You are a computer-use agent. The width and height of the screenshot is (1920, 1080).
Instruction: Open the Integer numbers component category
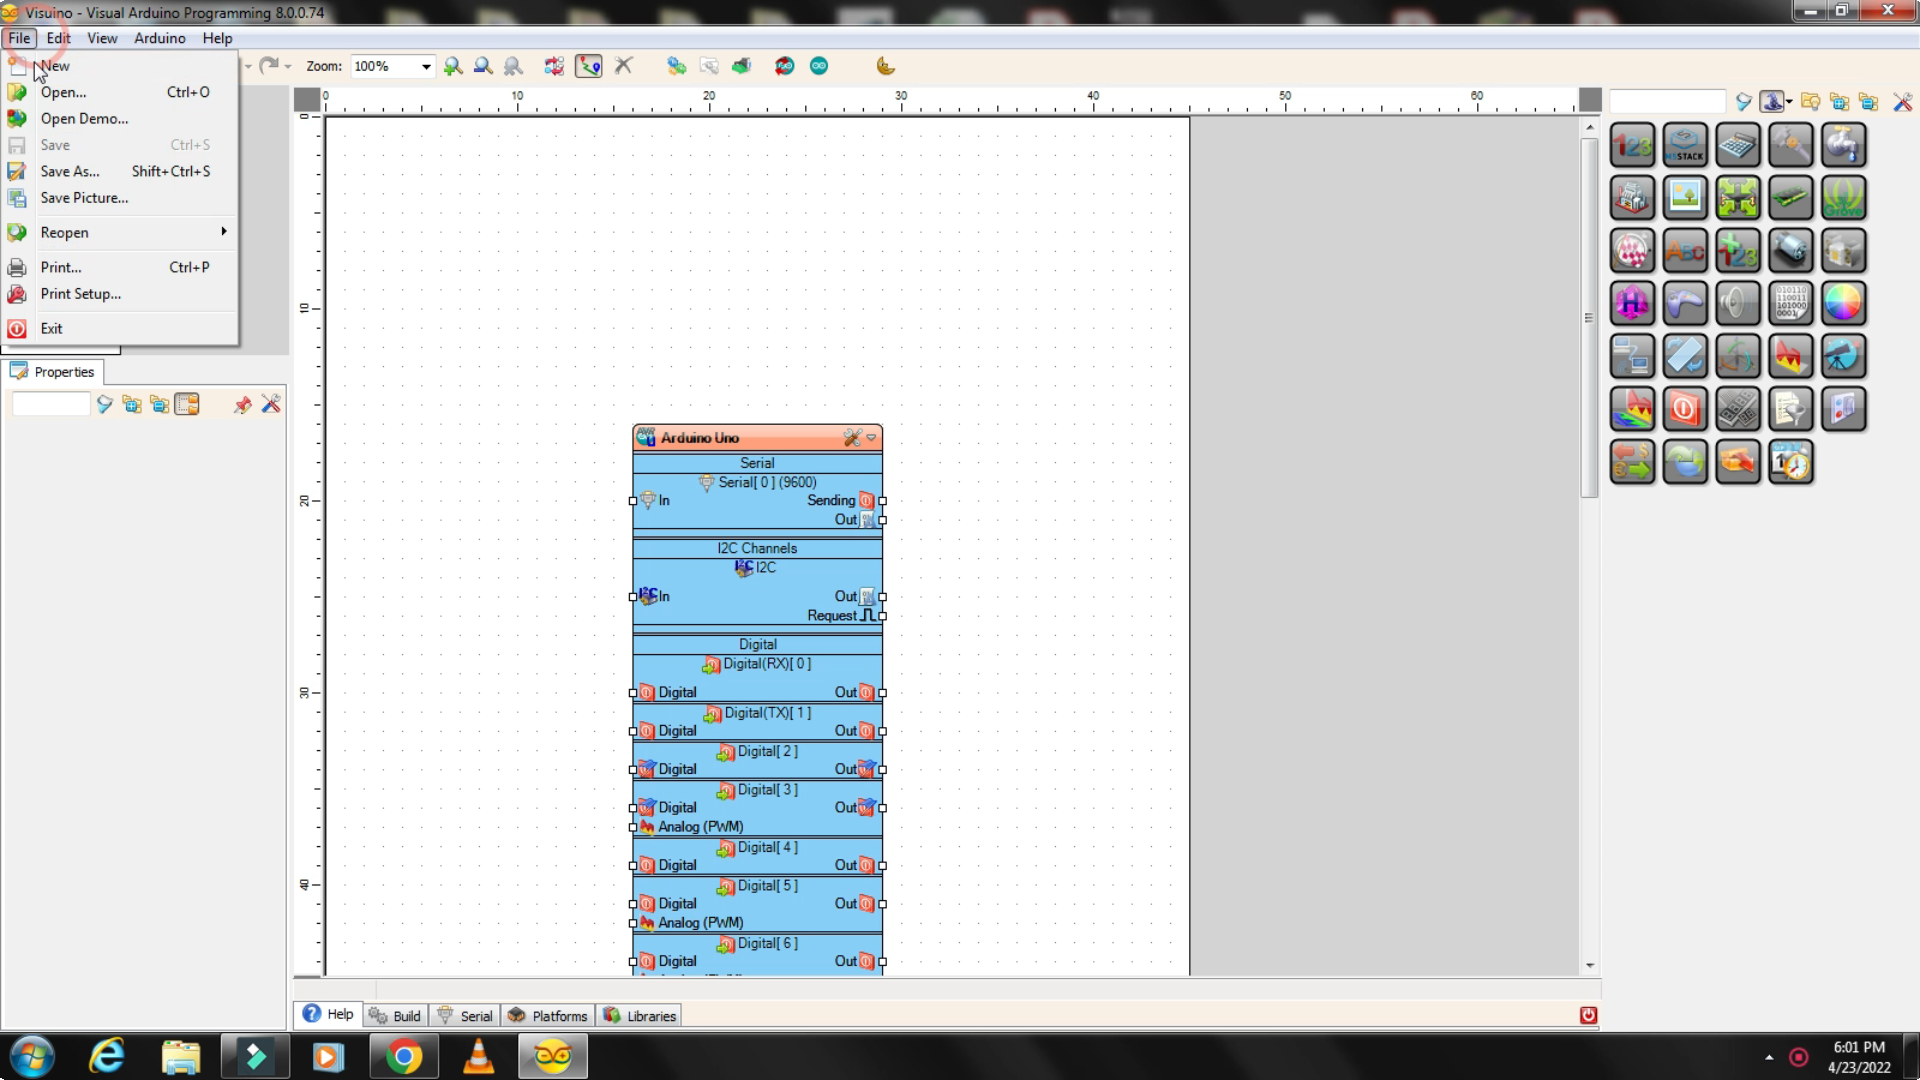[x=1632, y=145]
